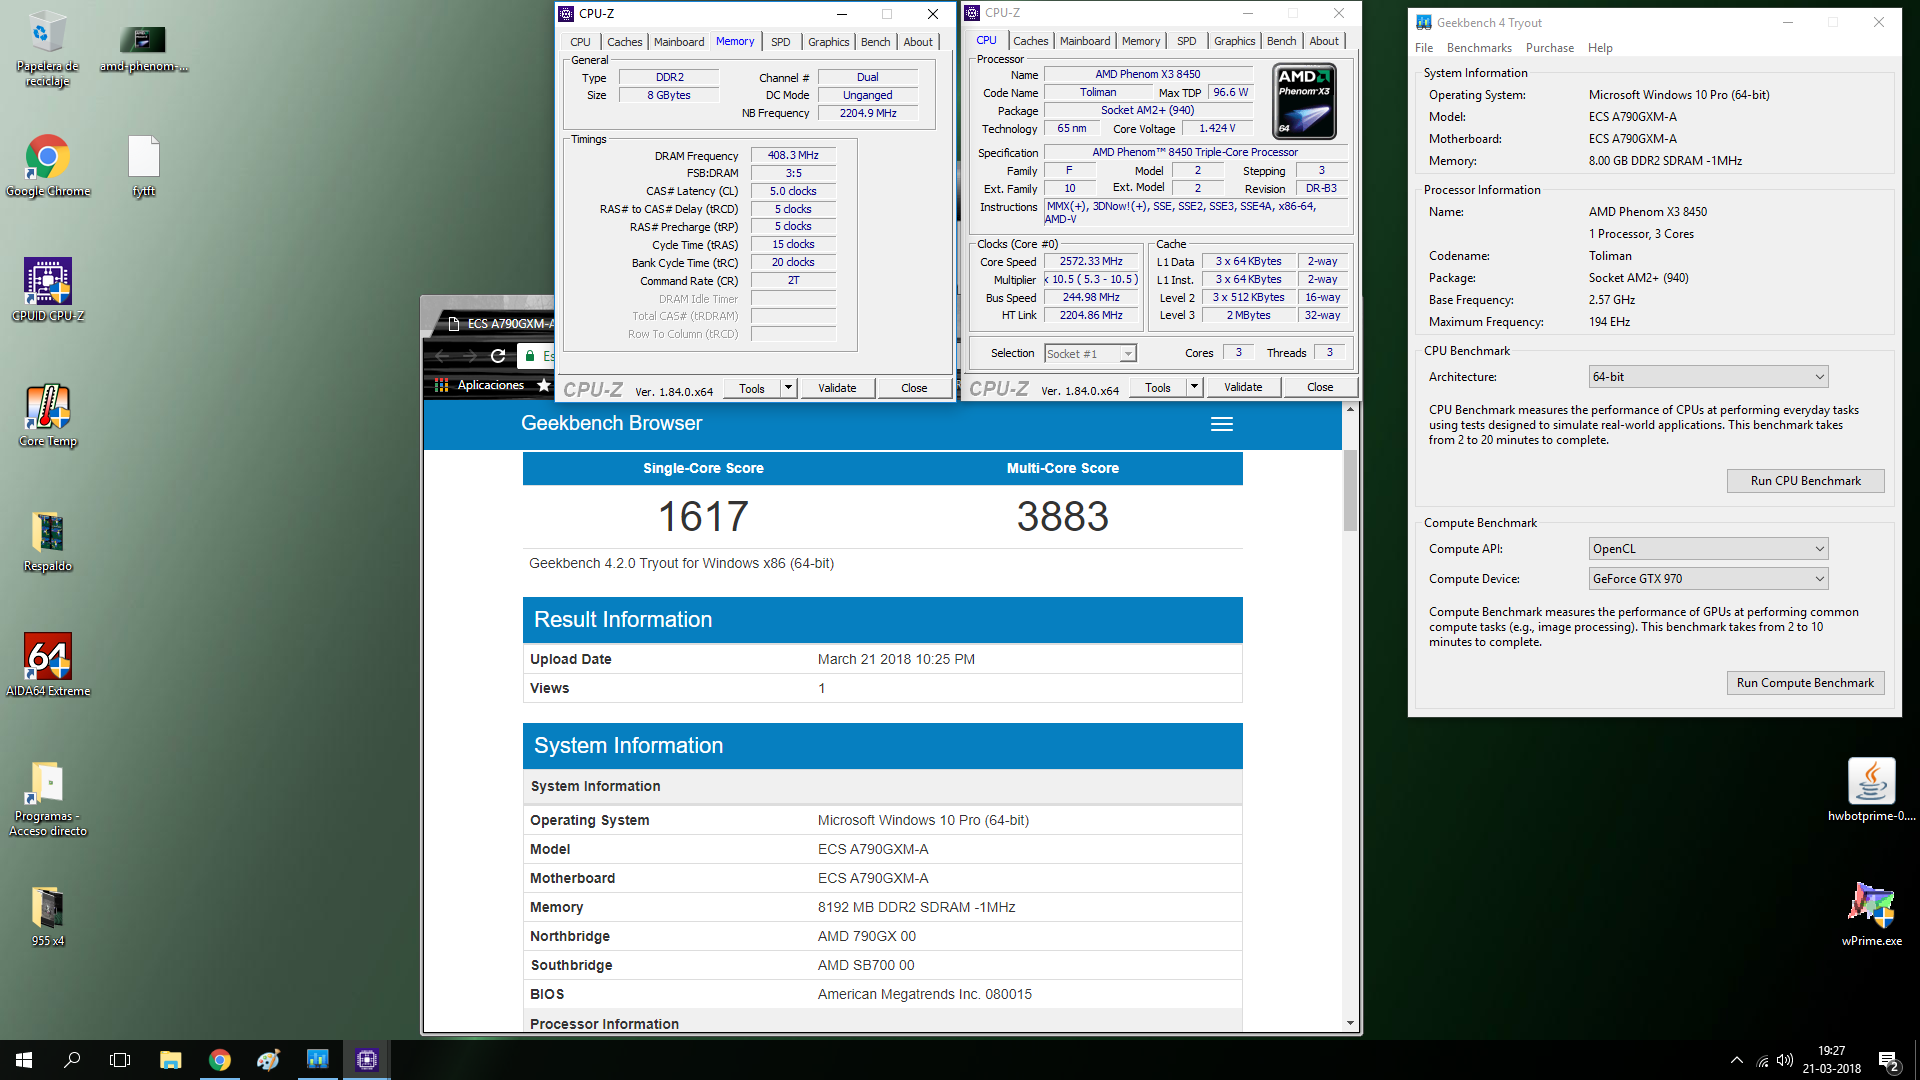Viewport: 1920px width, 1080px height.
Task: Click the DRAM Frequency value 408.3 MHz
Action: [x=793, y=155]
